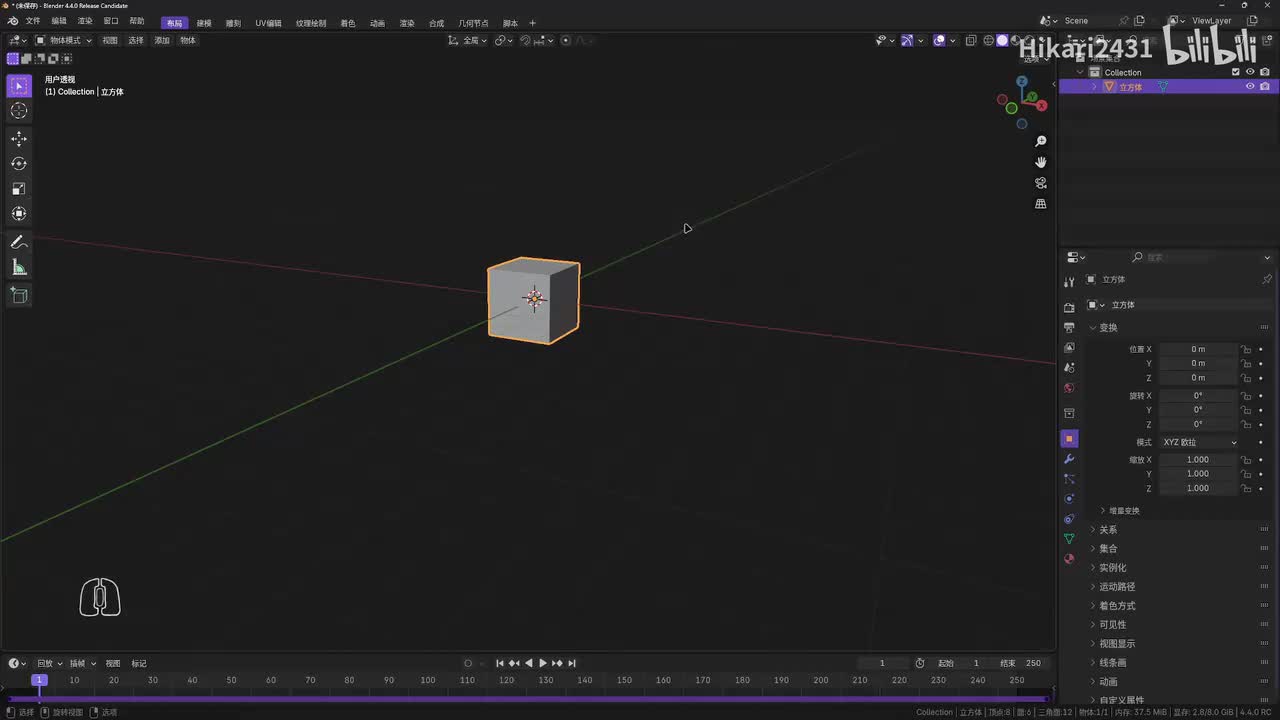Open the View Layer properties tab
Viewport: 1280px width, 720px height.
click(x=1069, y=347)
